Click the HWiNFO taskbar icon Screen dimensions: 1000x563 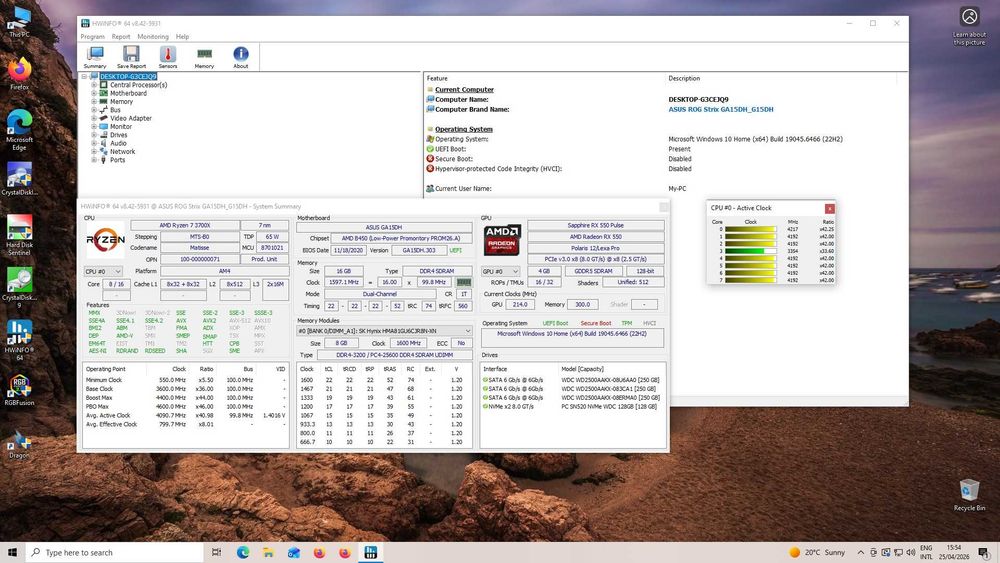371,552
